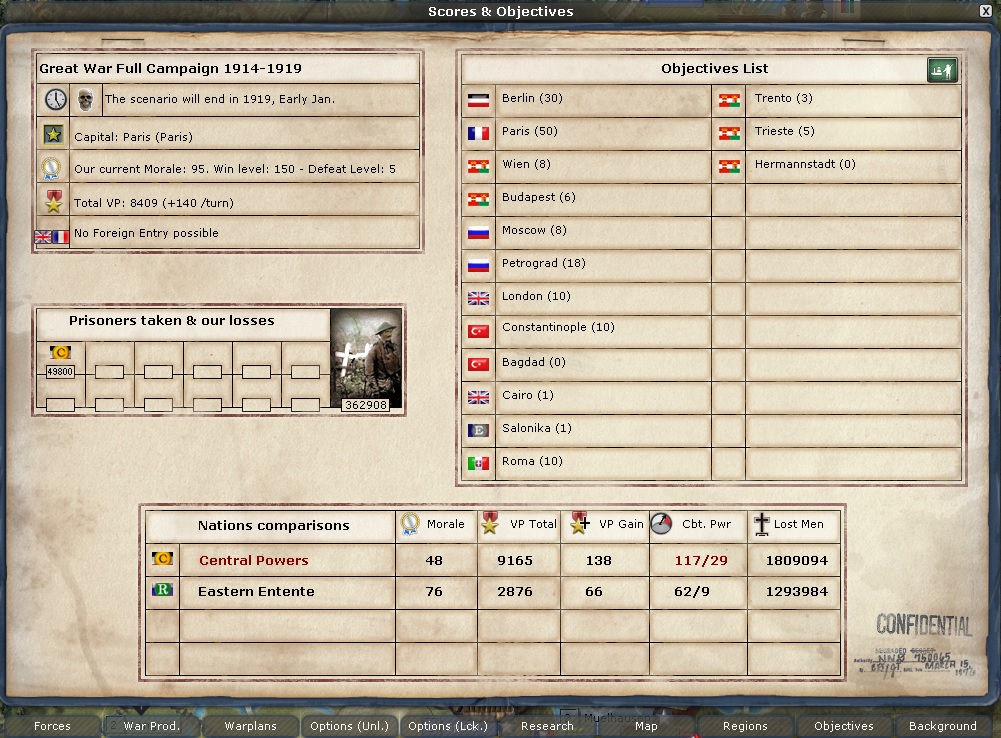Select Berlin objective in the list
The width and height of the screenshot is (1001, 738).
point(532,99)
